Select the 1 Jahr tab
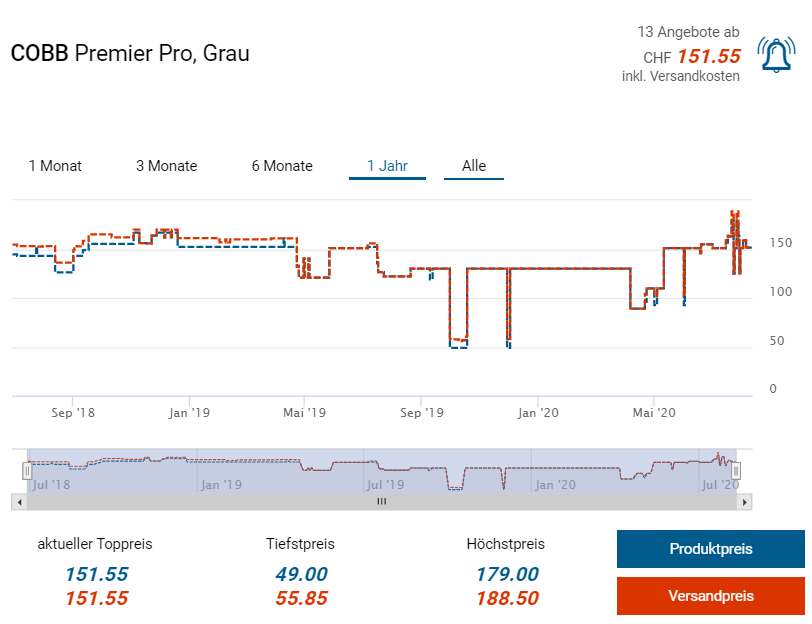 [x=387, y=166]
